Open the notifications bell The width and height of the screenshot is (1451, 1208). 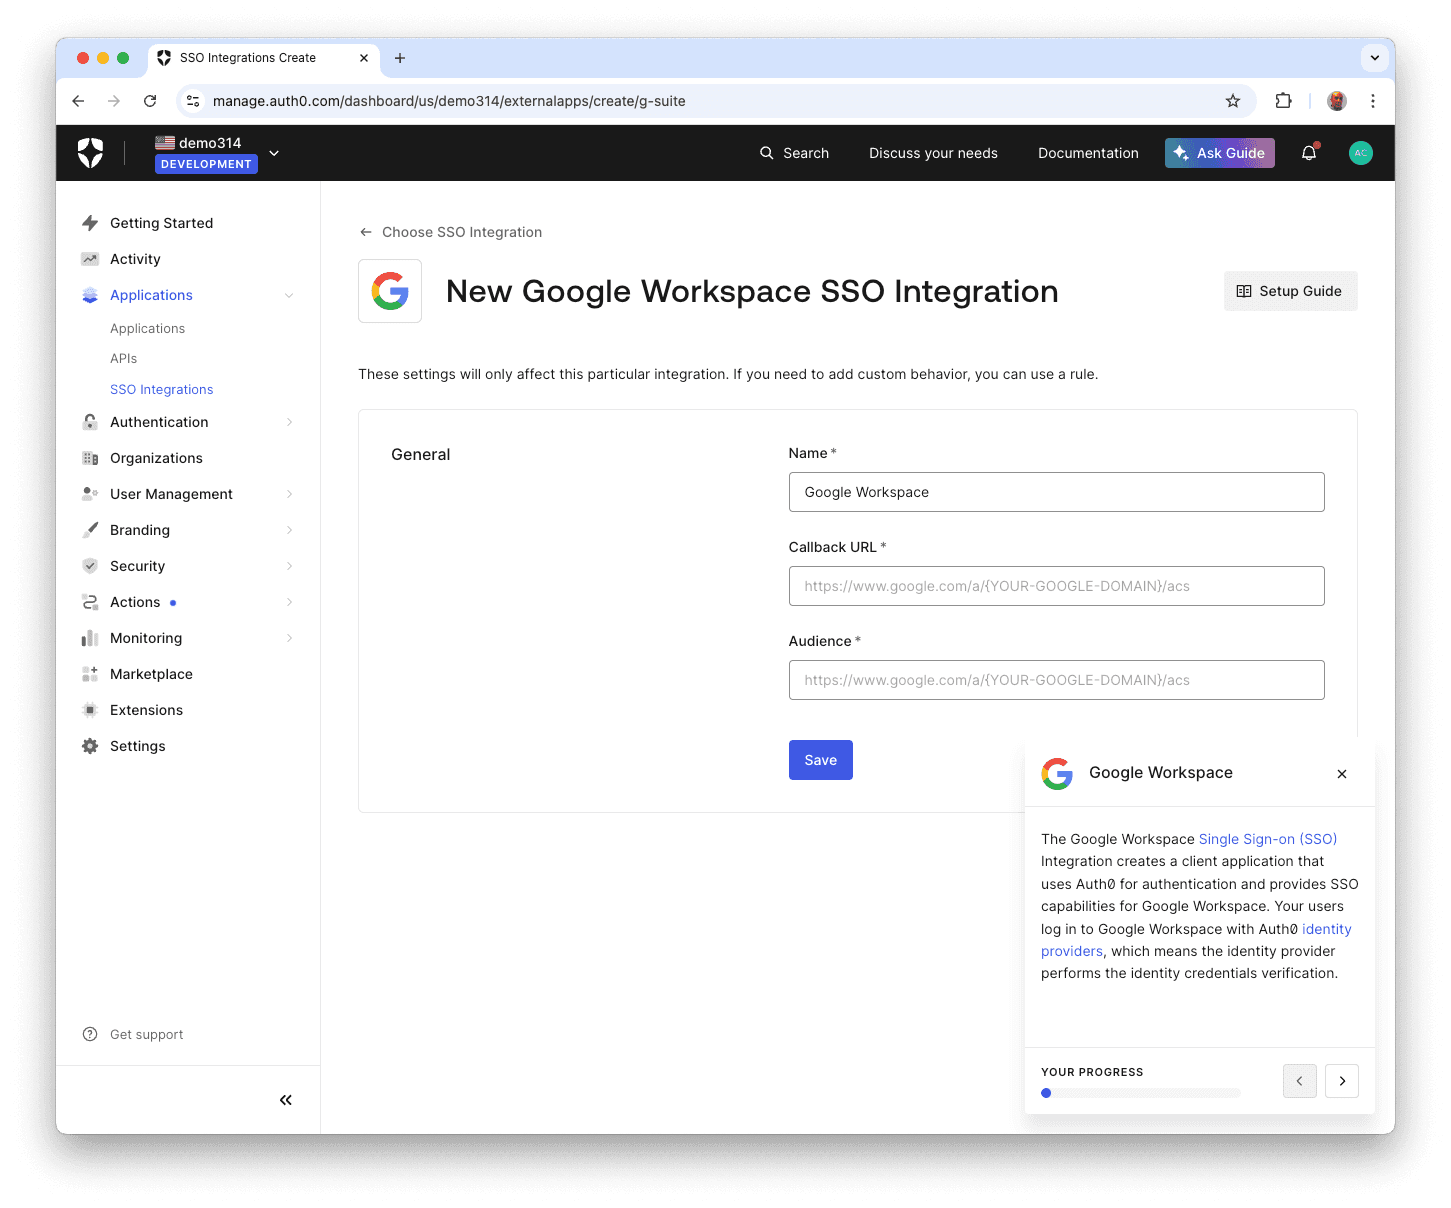click(x=1309, y=153)
